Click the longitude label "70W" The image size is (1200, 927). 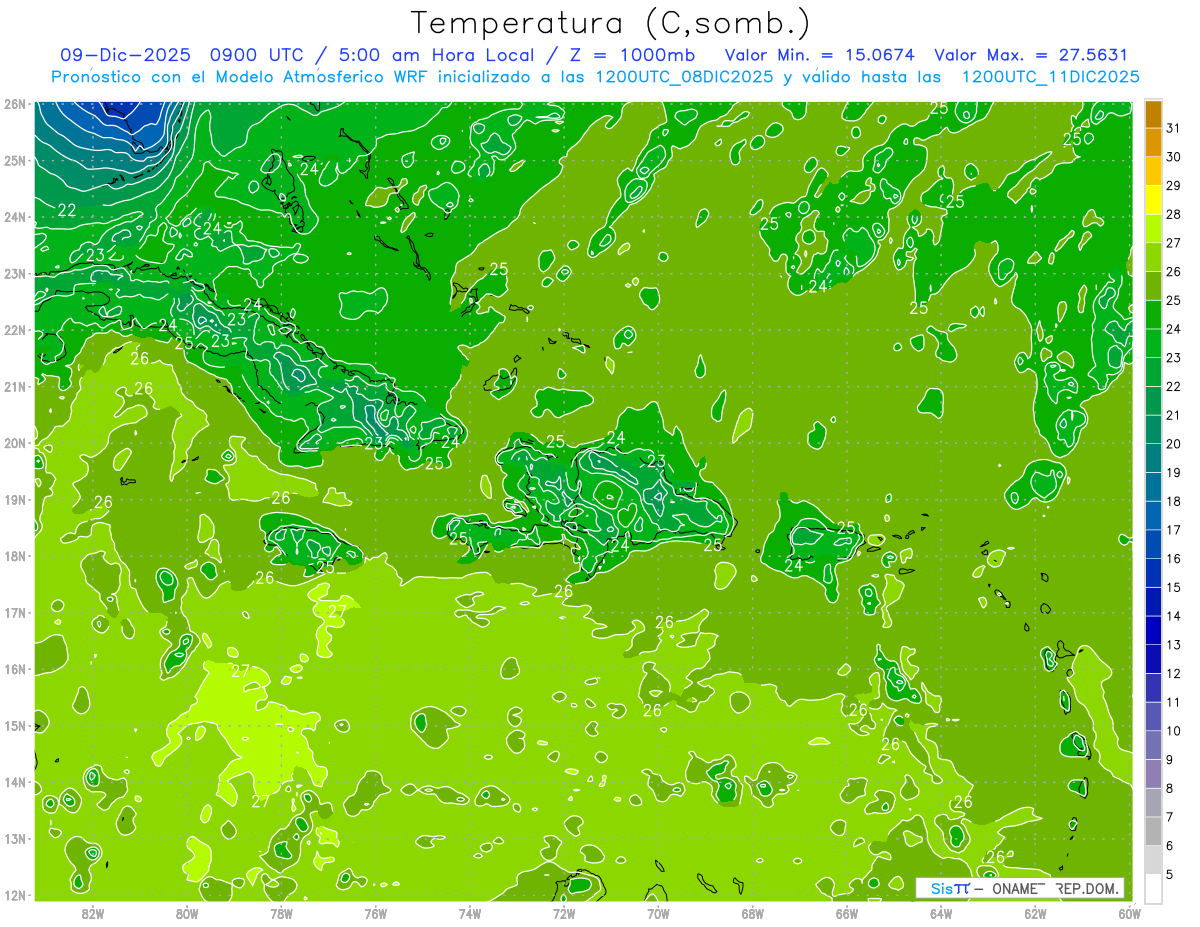(658, 912)
